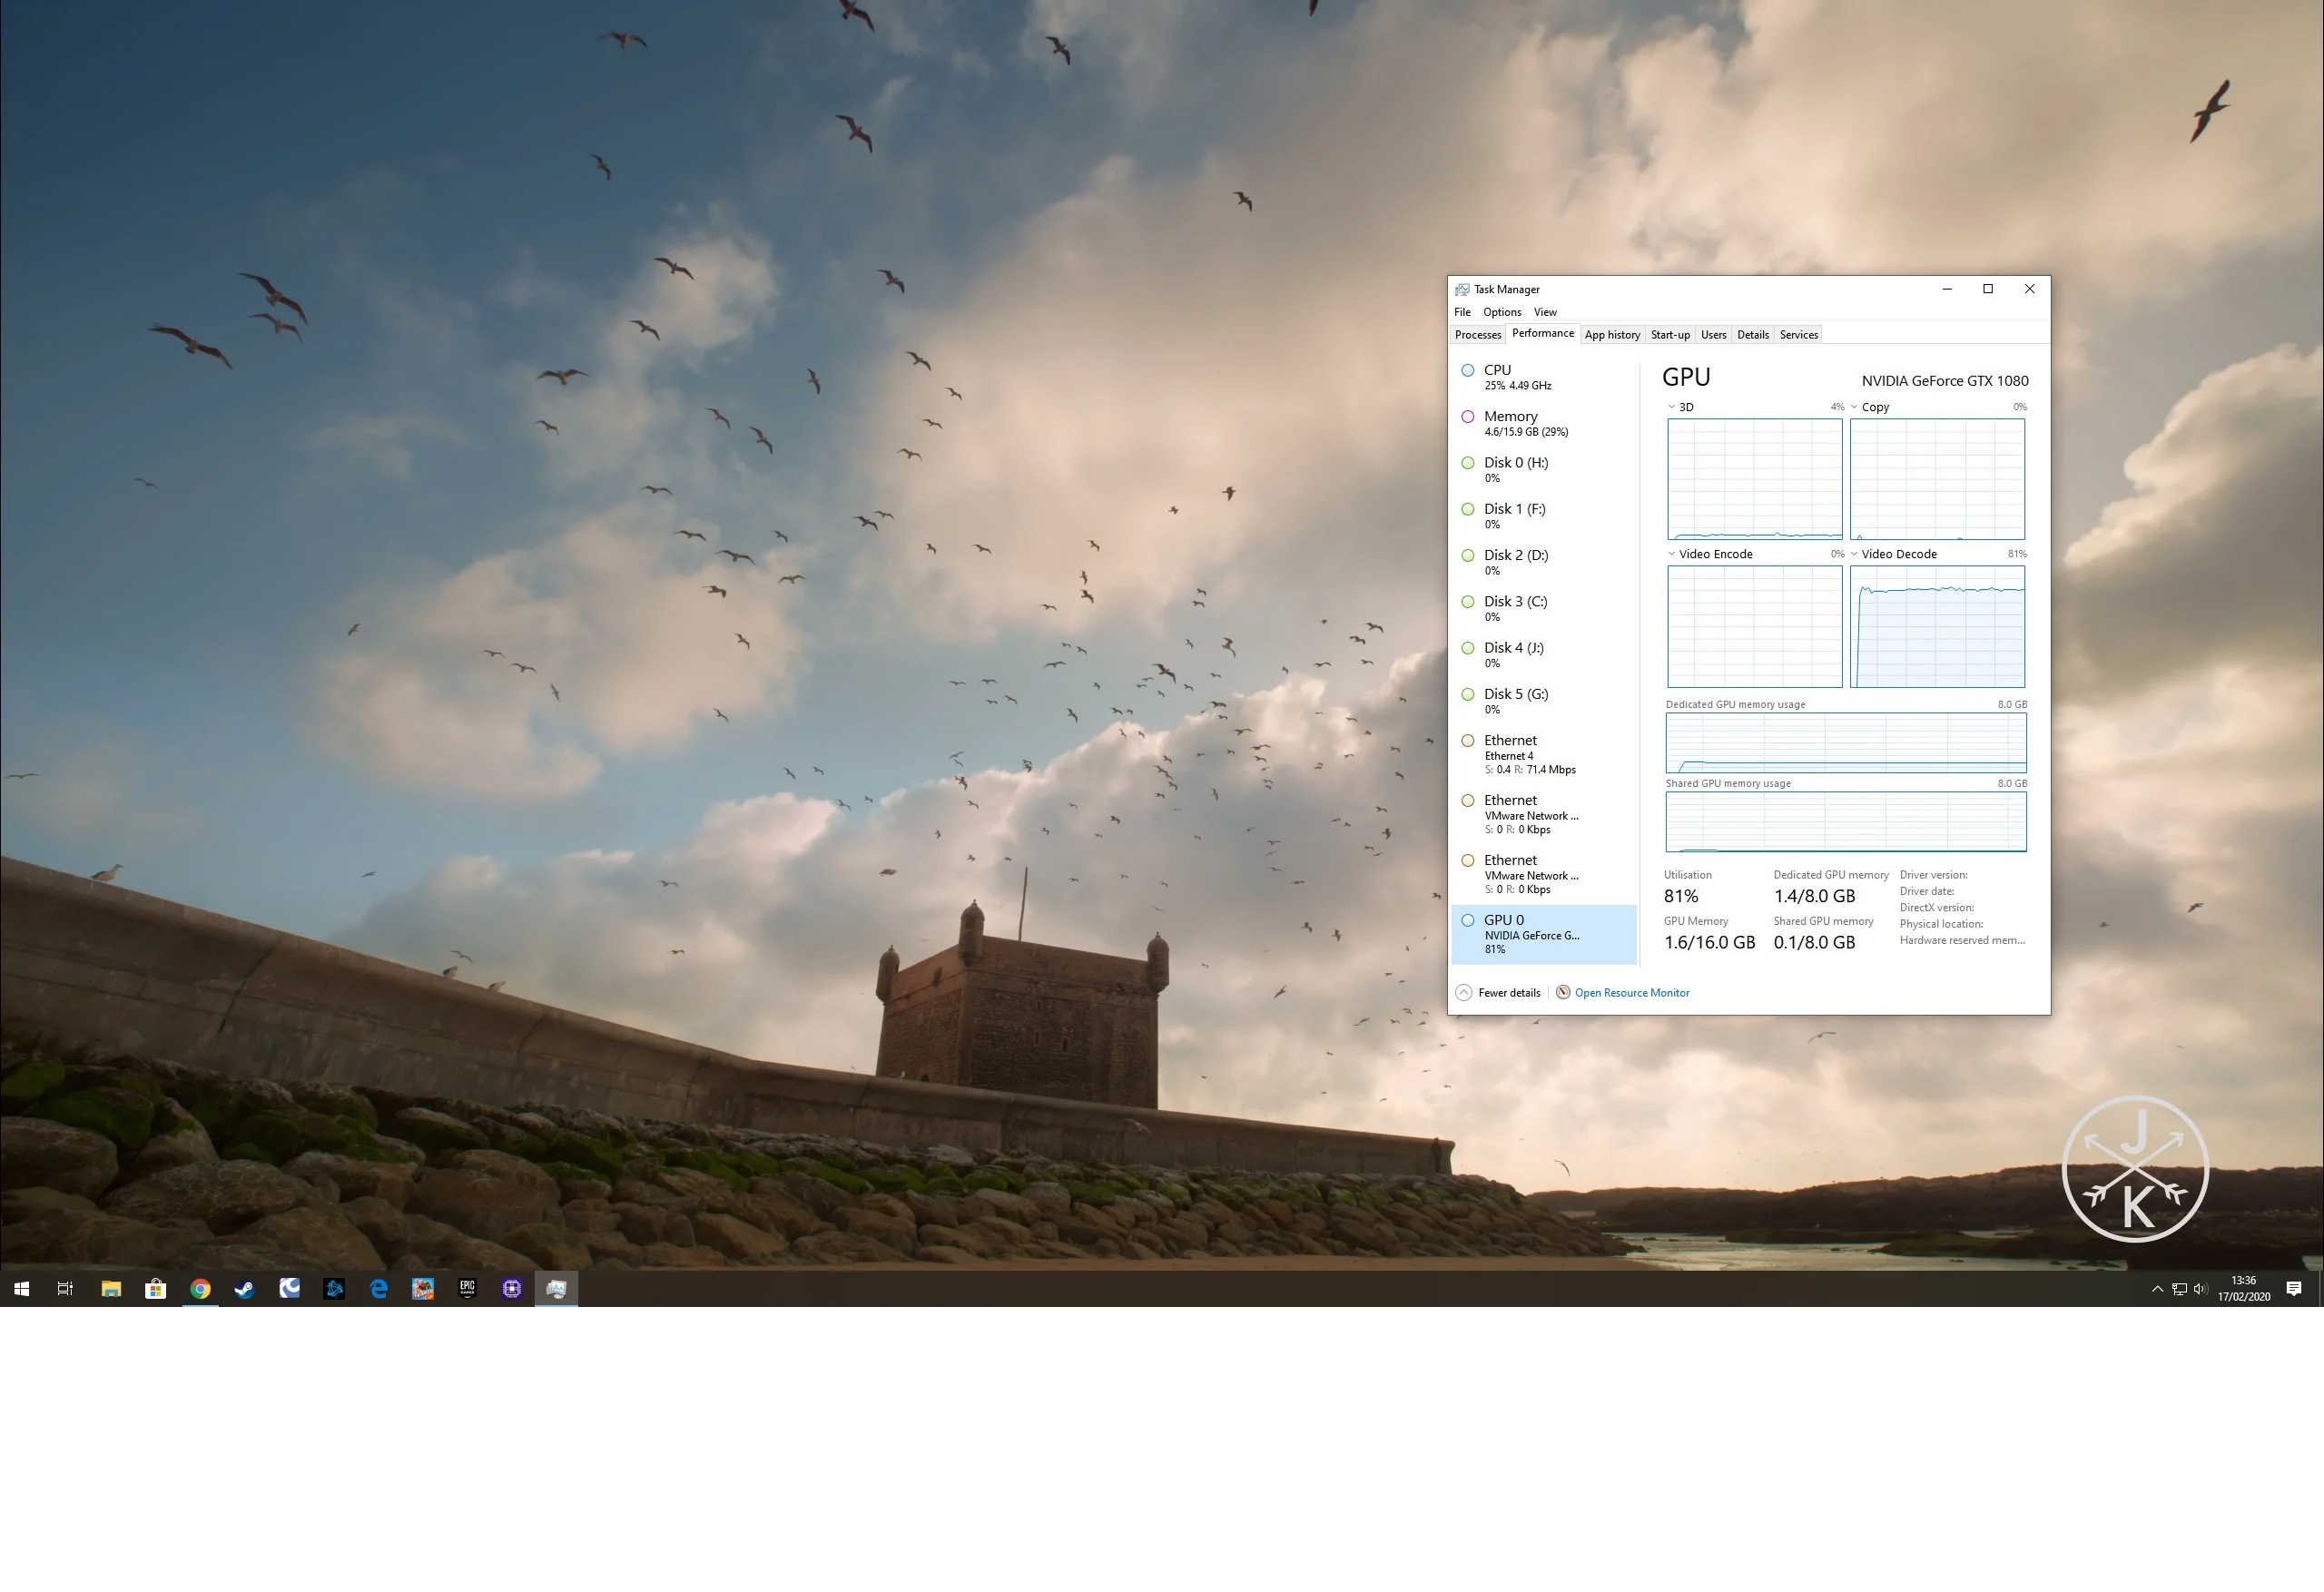The height and width of the screenshot is (1592, 2324).
Task: Select CPU in the performance list
Action: (x=1544, y=377)
